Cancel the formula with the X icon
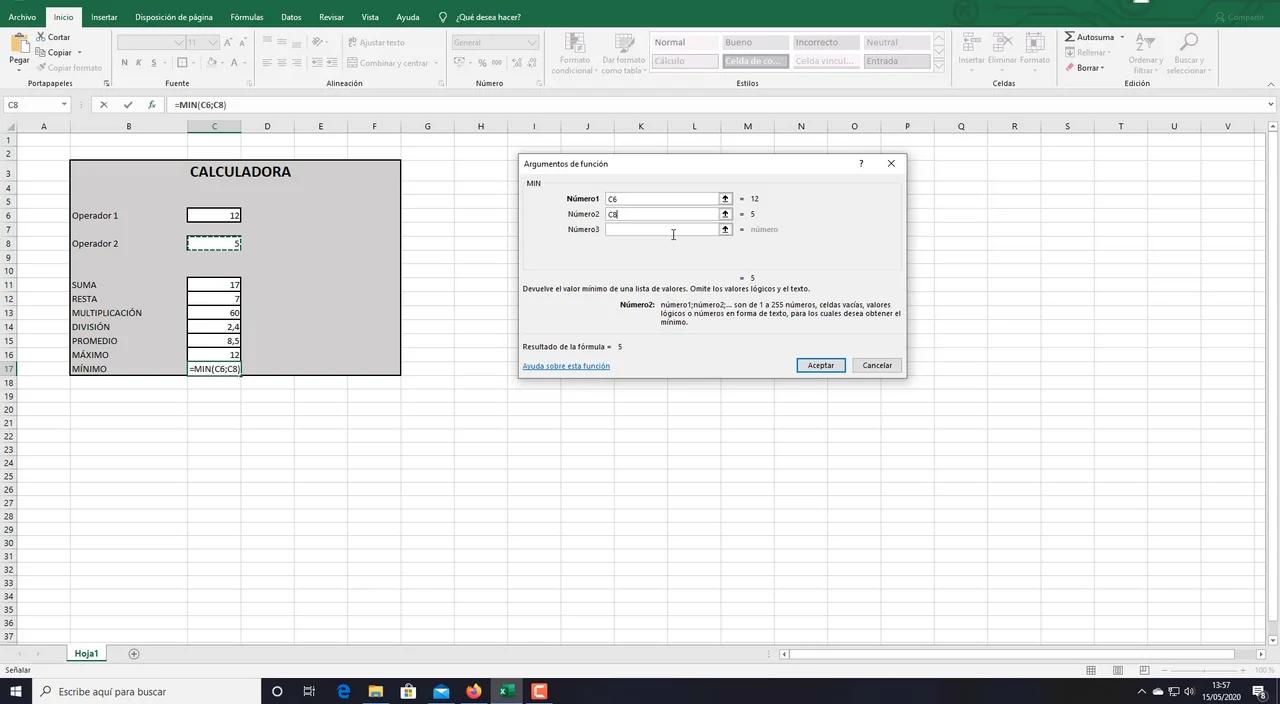 [104, 104]
